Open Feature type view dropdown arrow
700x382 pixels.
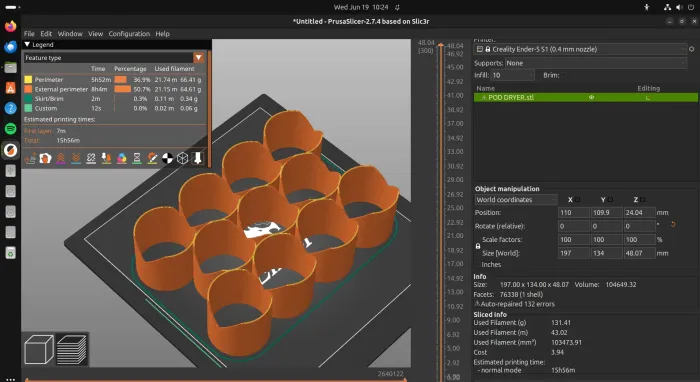(x=198, y=58)
